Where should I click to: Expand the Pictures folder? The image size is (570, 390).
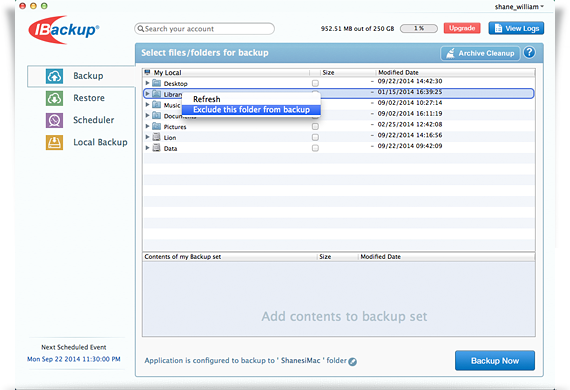pos(147,126)
